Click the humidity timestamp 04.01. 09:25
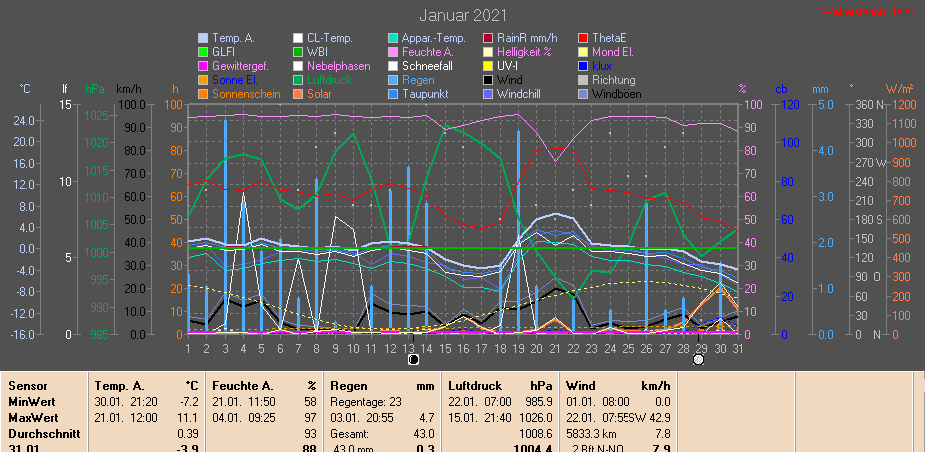This screenshot has width=925, height=452. point(244,418)
